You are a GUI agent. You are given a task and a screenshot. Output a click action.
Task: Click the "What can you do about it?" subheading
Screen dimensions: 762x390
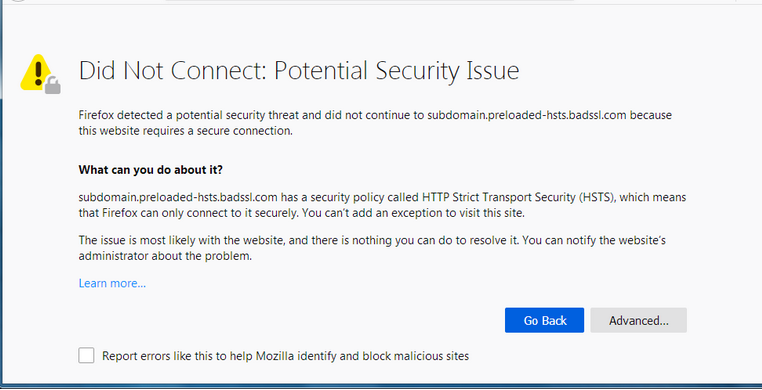pos(151,170)
